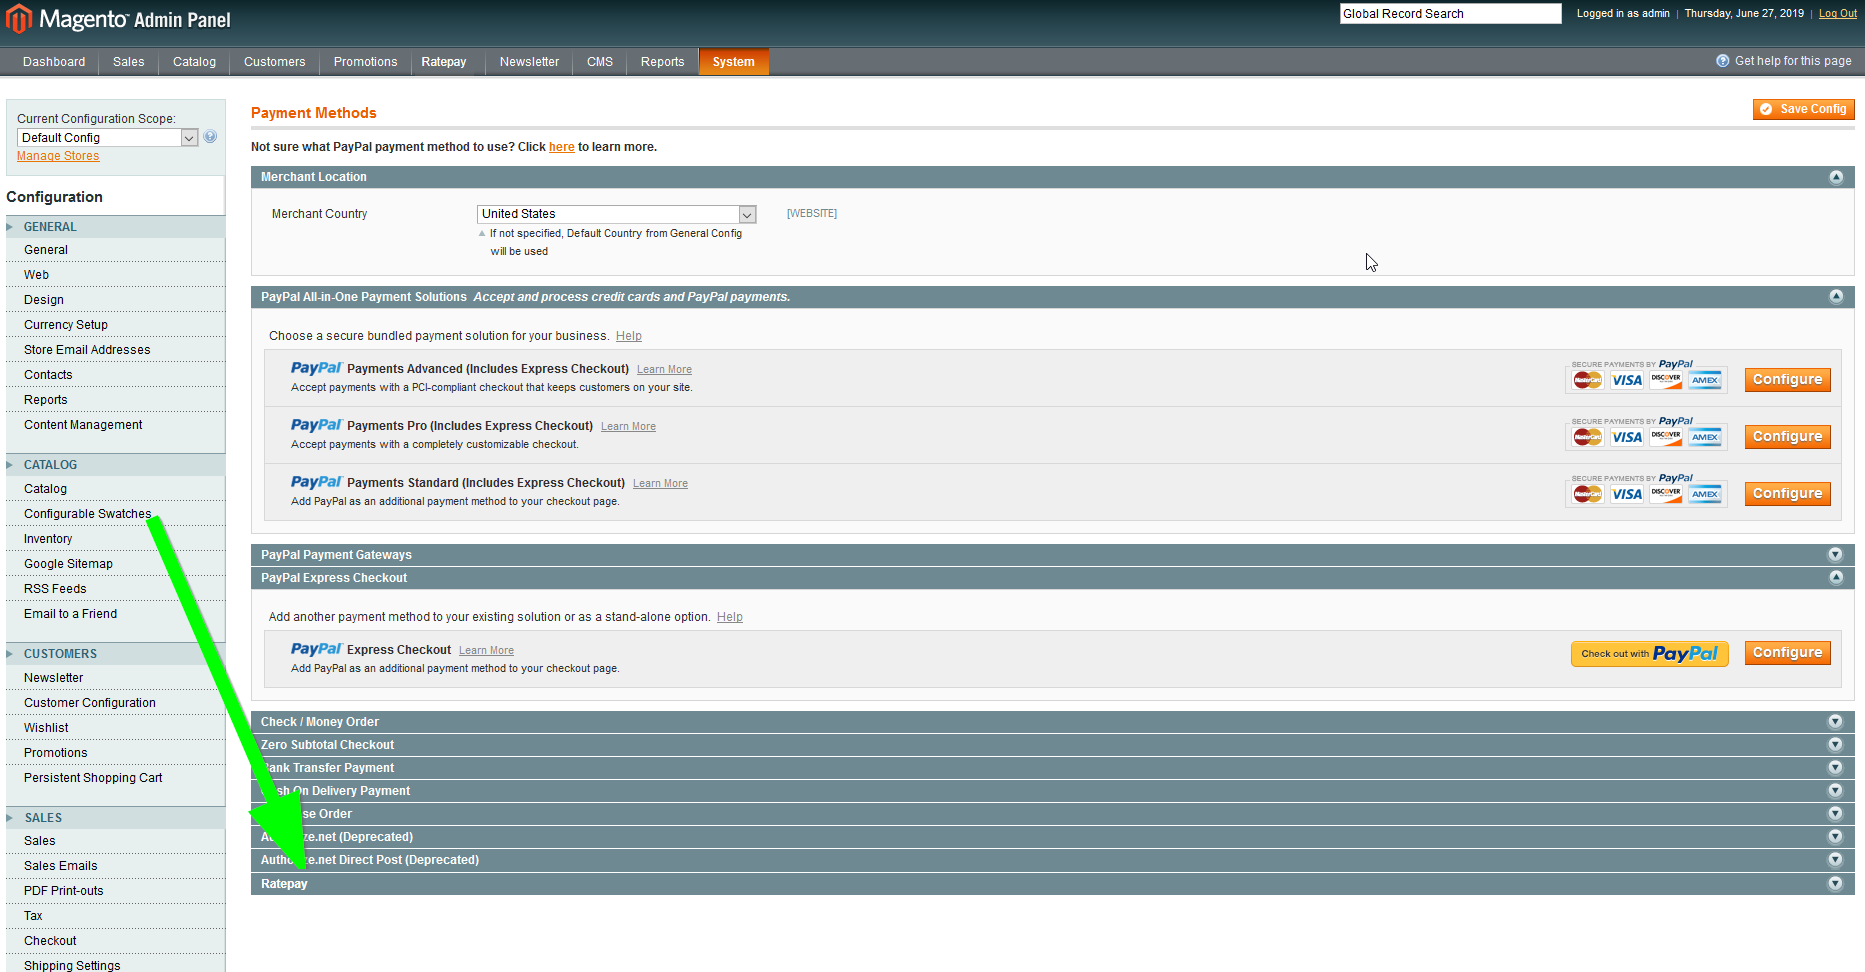Expand PayPal Payment Gateways arrow icon

click(1835, 555)
